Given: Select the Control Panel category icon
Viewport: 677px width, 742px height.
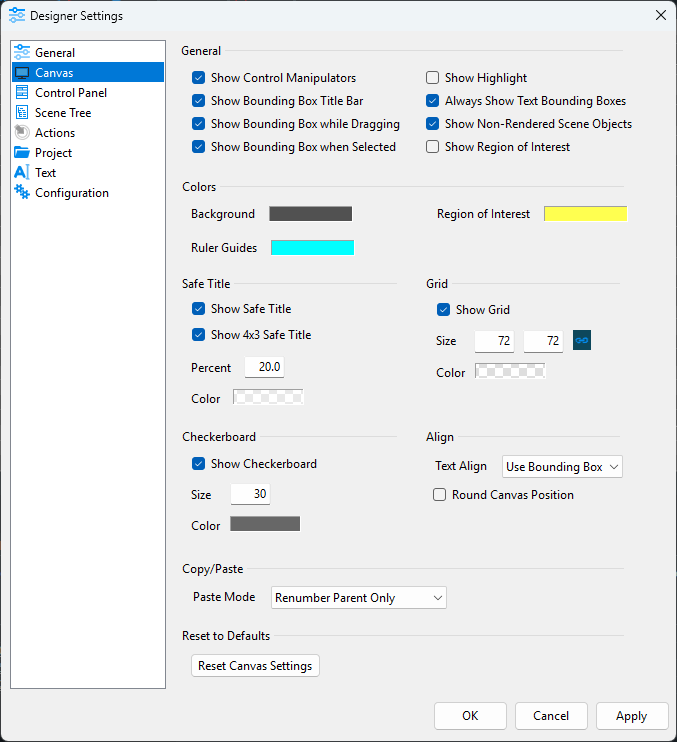Looking at the screenshot, I should 22,93.
